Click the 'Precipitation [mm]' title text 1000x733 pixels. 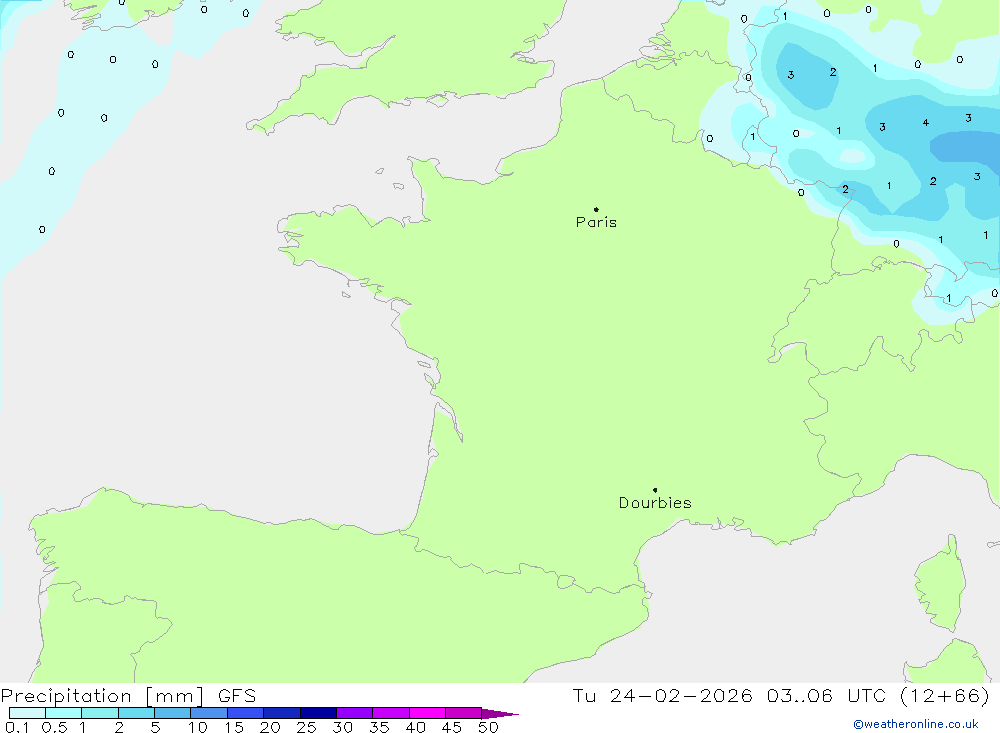102,696
